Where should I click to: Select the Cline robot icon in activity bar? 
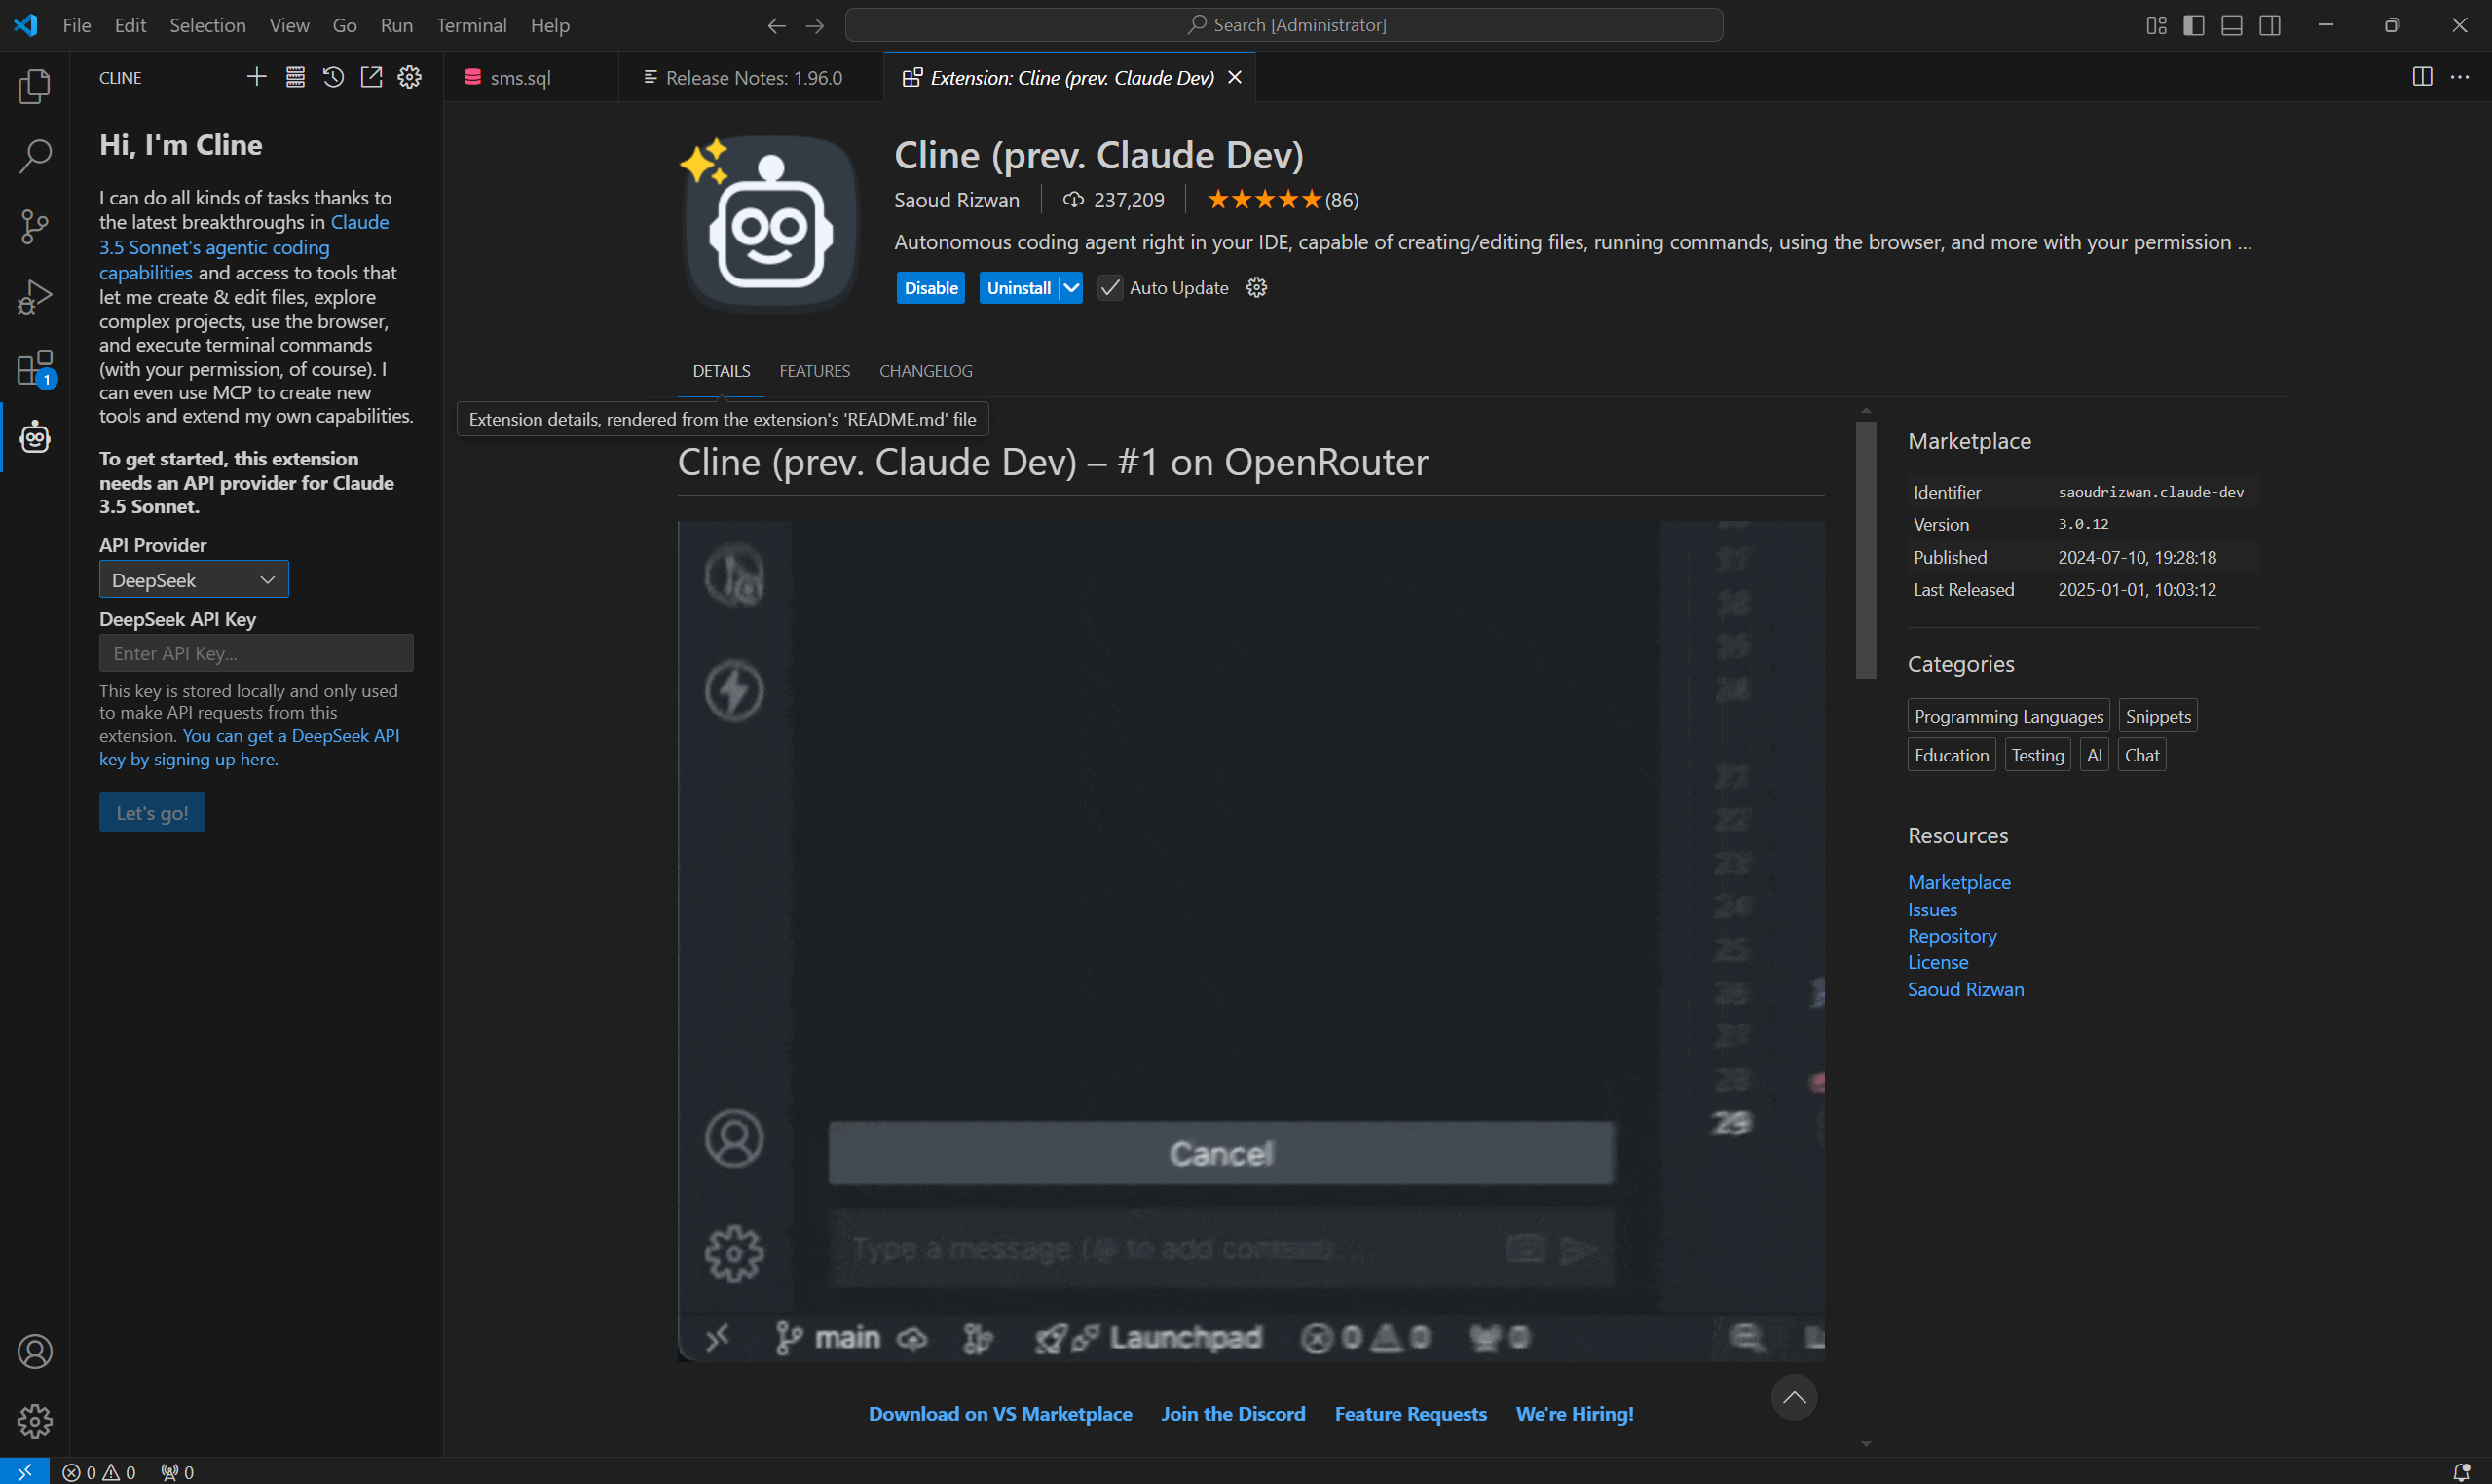34,437
